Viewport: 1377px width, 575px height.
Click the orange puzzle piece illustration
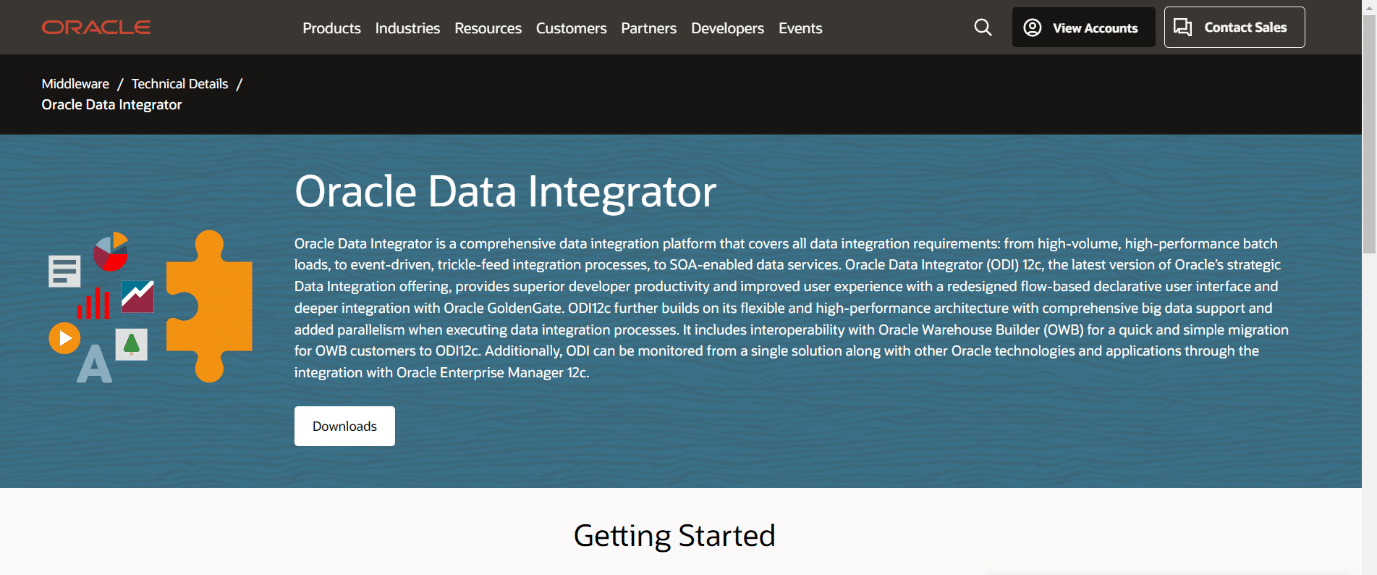tap(209, 306)
